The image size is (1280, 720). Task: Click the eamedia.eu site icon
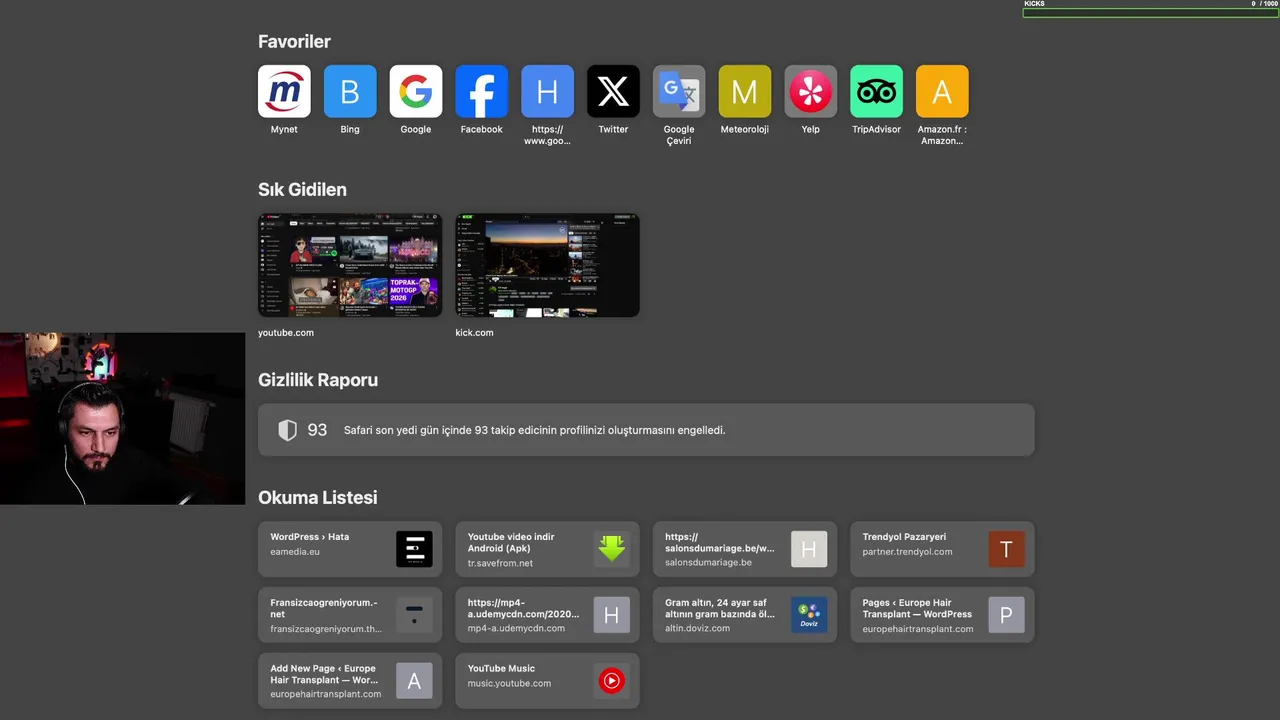[x=414, y=549]
